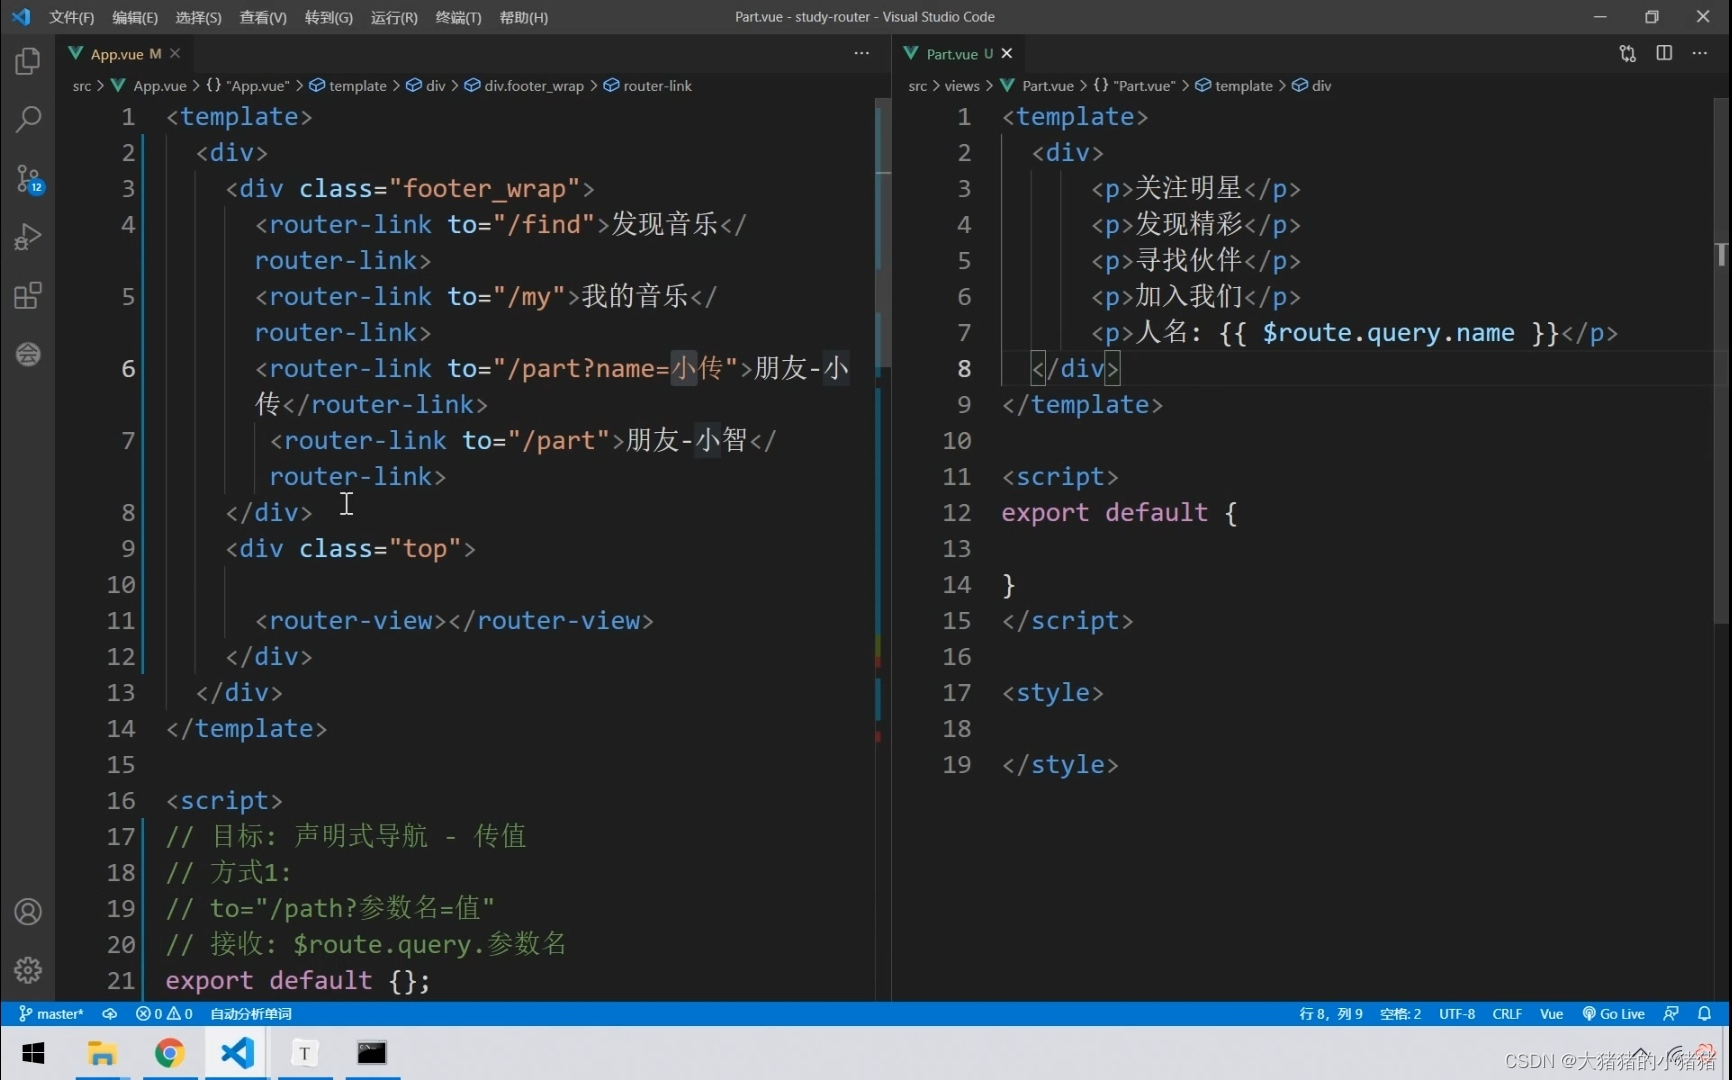Open 帮助(H) menu
The height and width of the screenshot is (1080, 1732).
[x=524, y=17]
